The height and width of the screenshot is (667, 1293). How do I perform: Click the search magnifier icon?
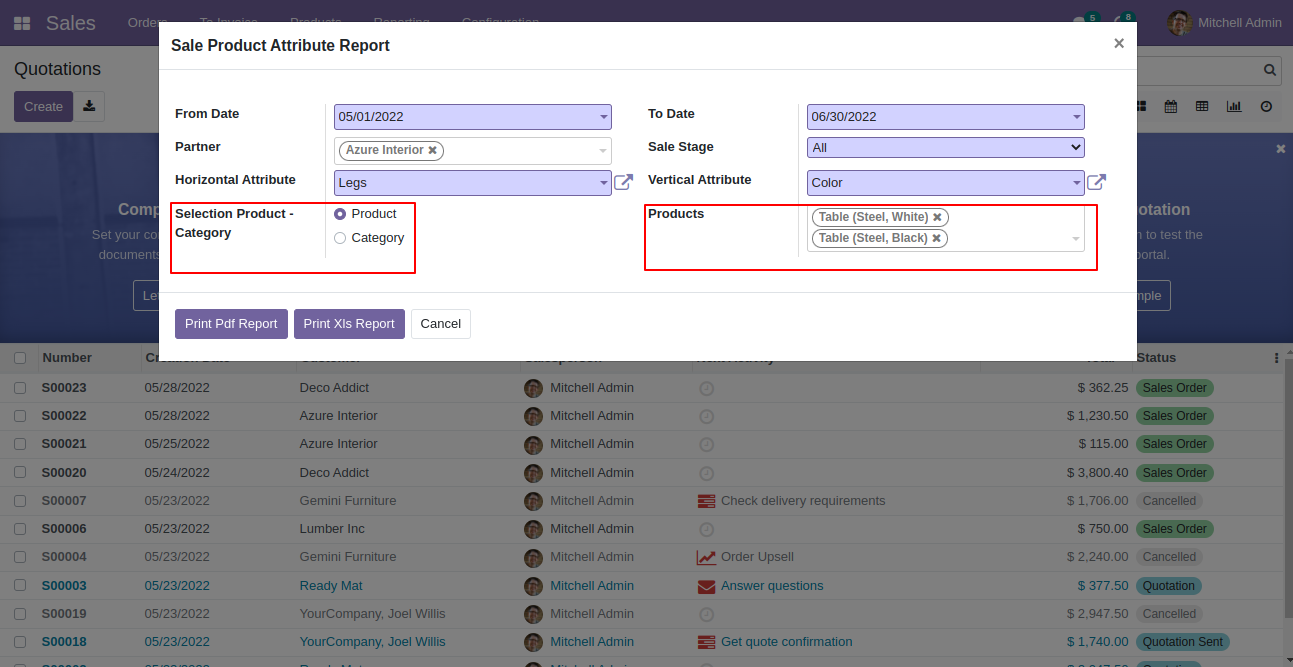pos(1270,70)
